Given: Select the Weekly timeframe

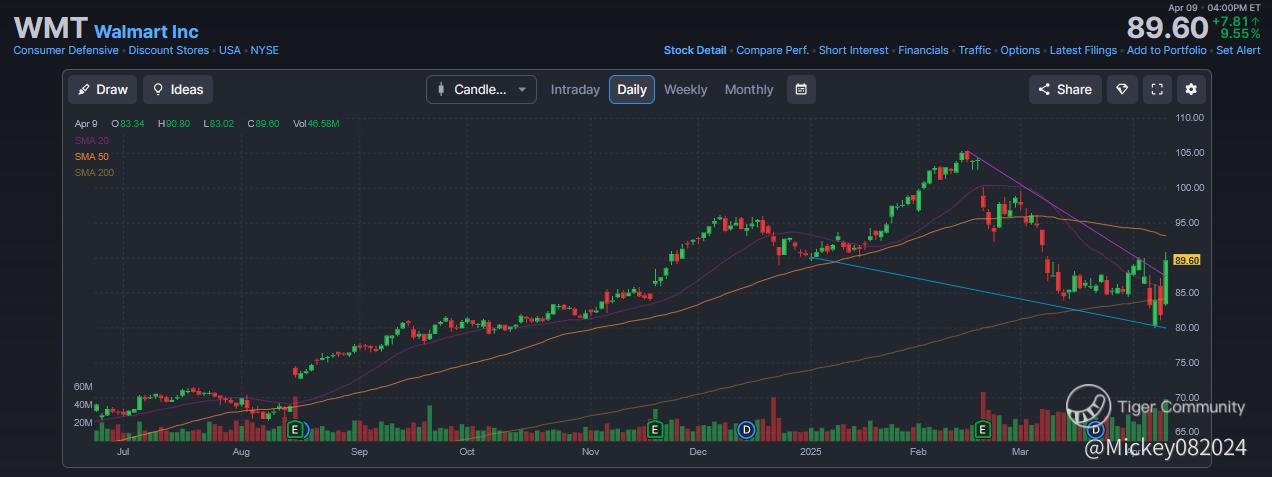Looking at the screenshot, I should pos(685,89).
